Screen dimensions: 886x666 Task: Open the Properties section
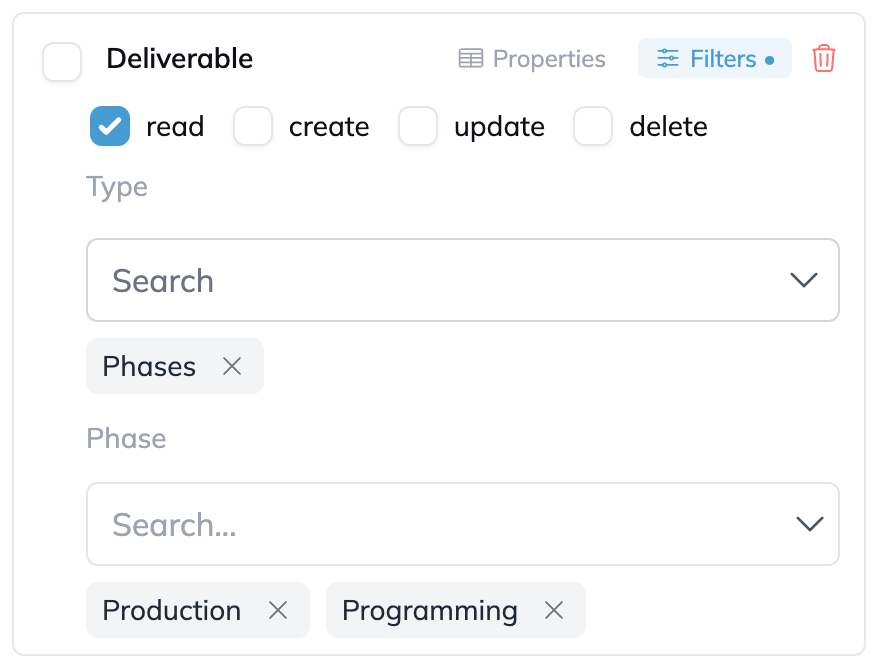[x=532, y=59]
